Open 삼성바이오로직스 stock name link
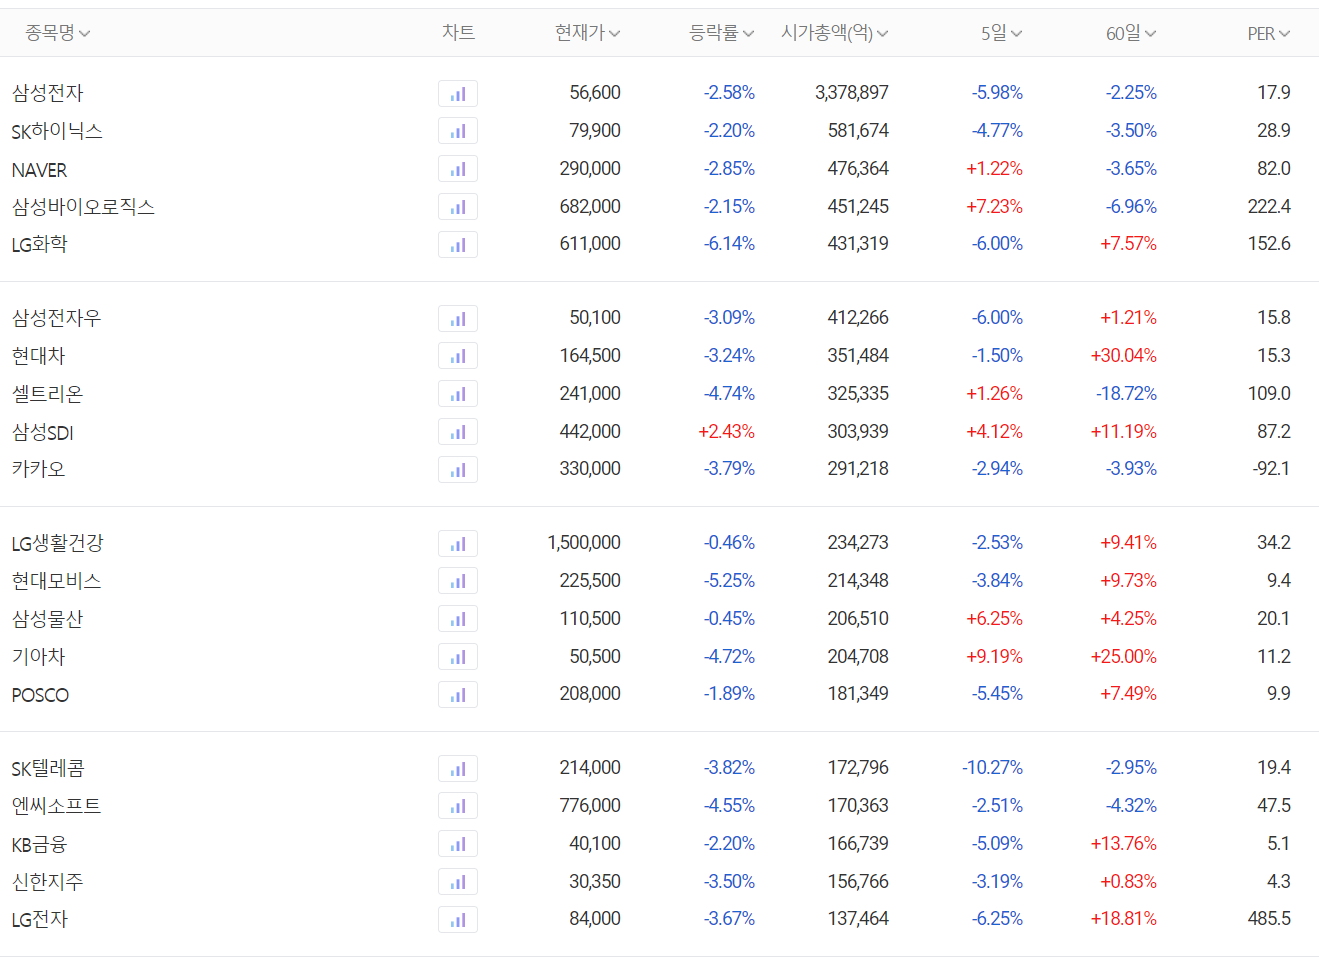This screenshot has height=966, width=1319. (83, 207)
